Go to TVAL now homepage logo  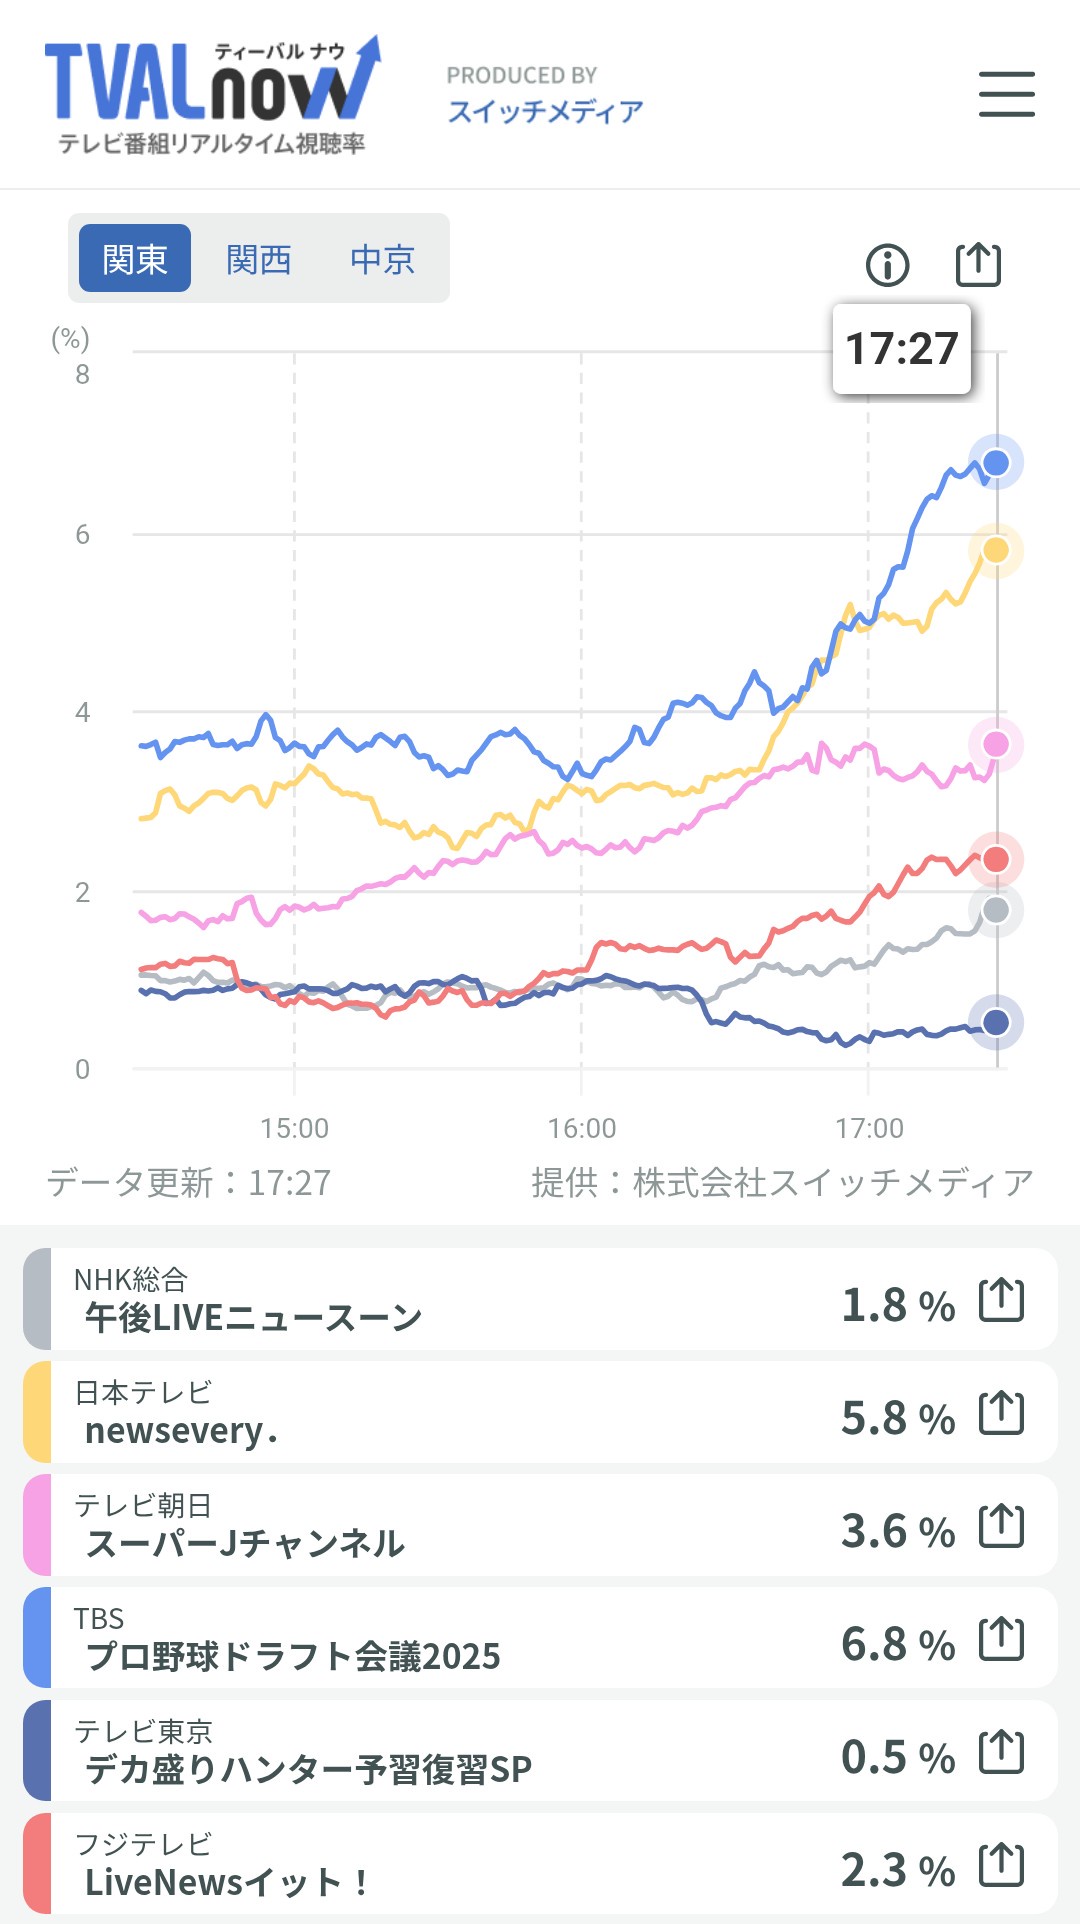212,96
